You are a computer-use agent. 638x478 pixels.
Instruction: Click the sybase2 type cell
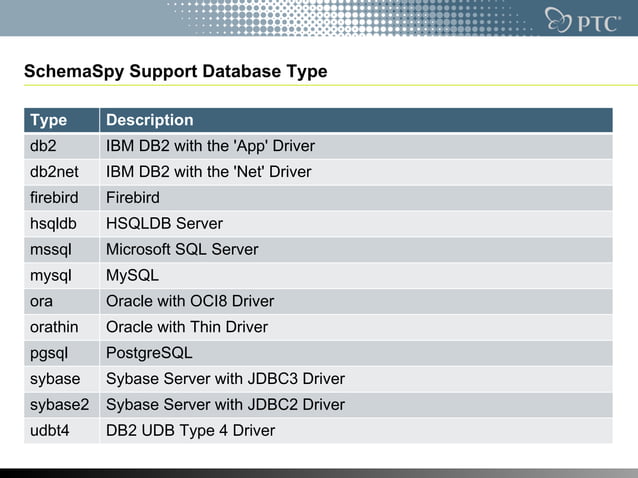click(x=59, y=405)
